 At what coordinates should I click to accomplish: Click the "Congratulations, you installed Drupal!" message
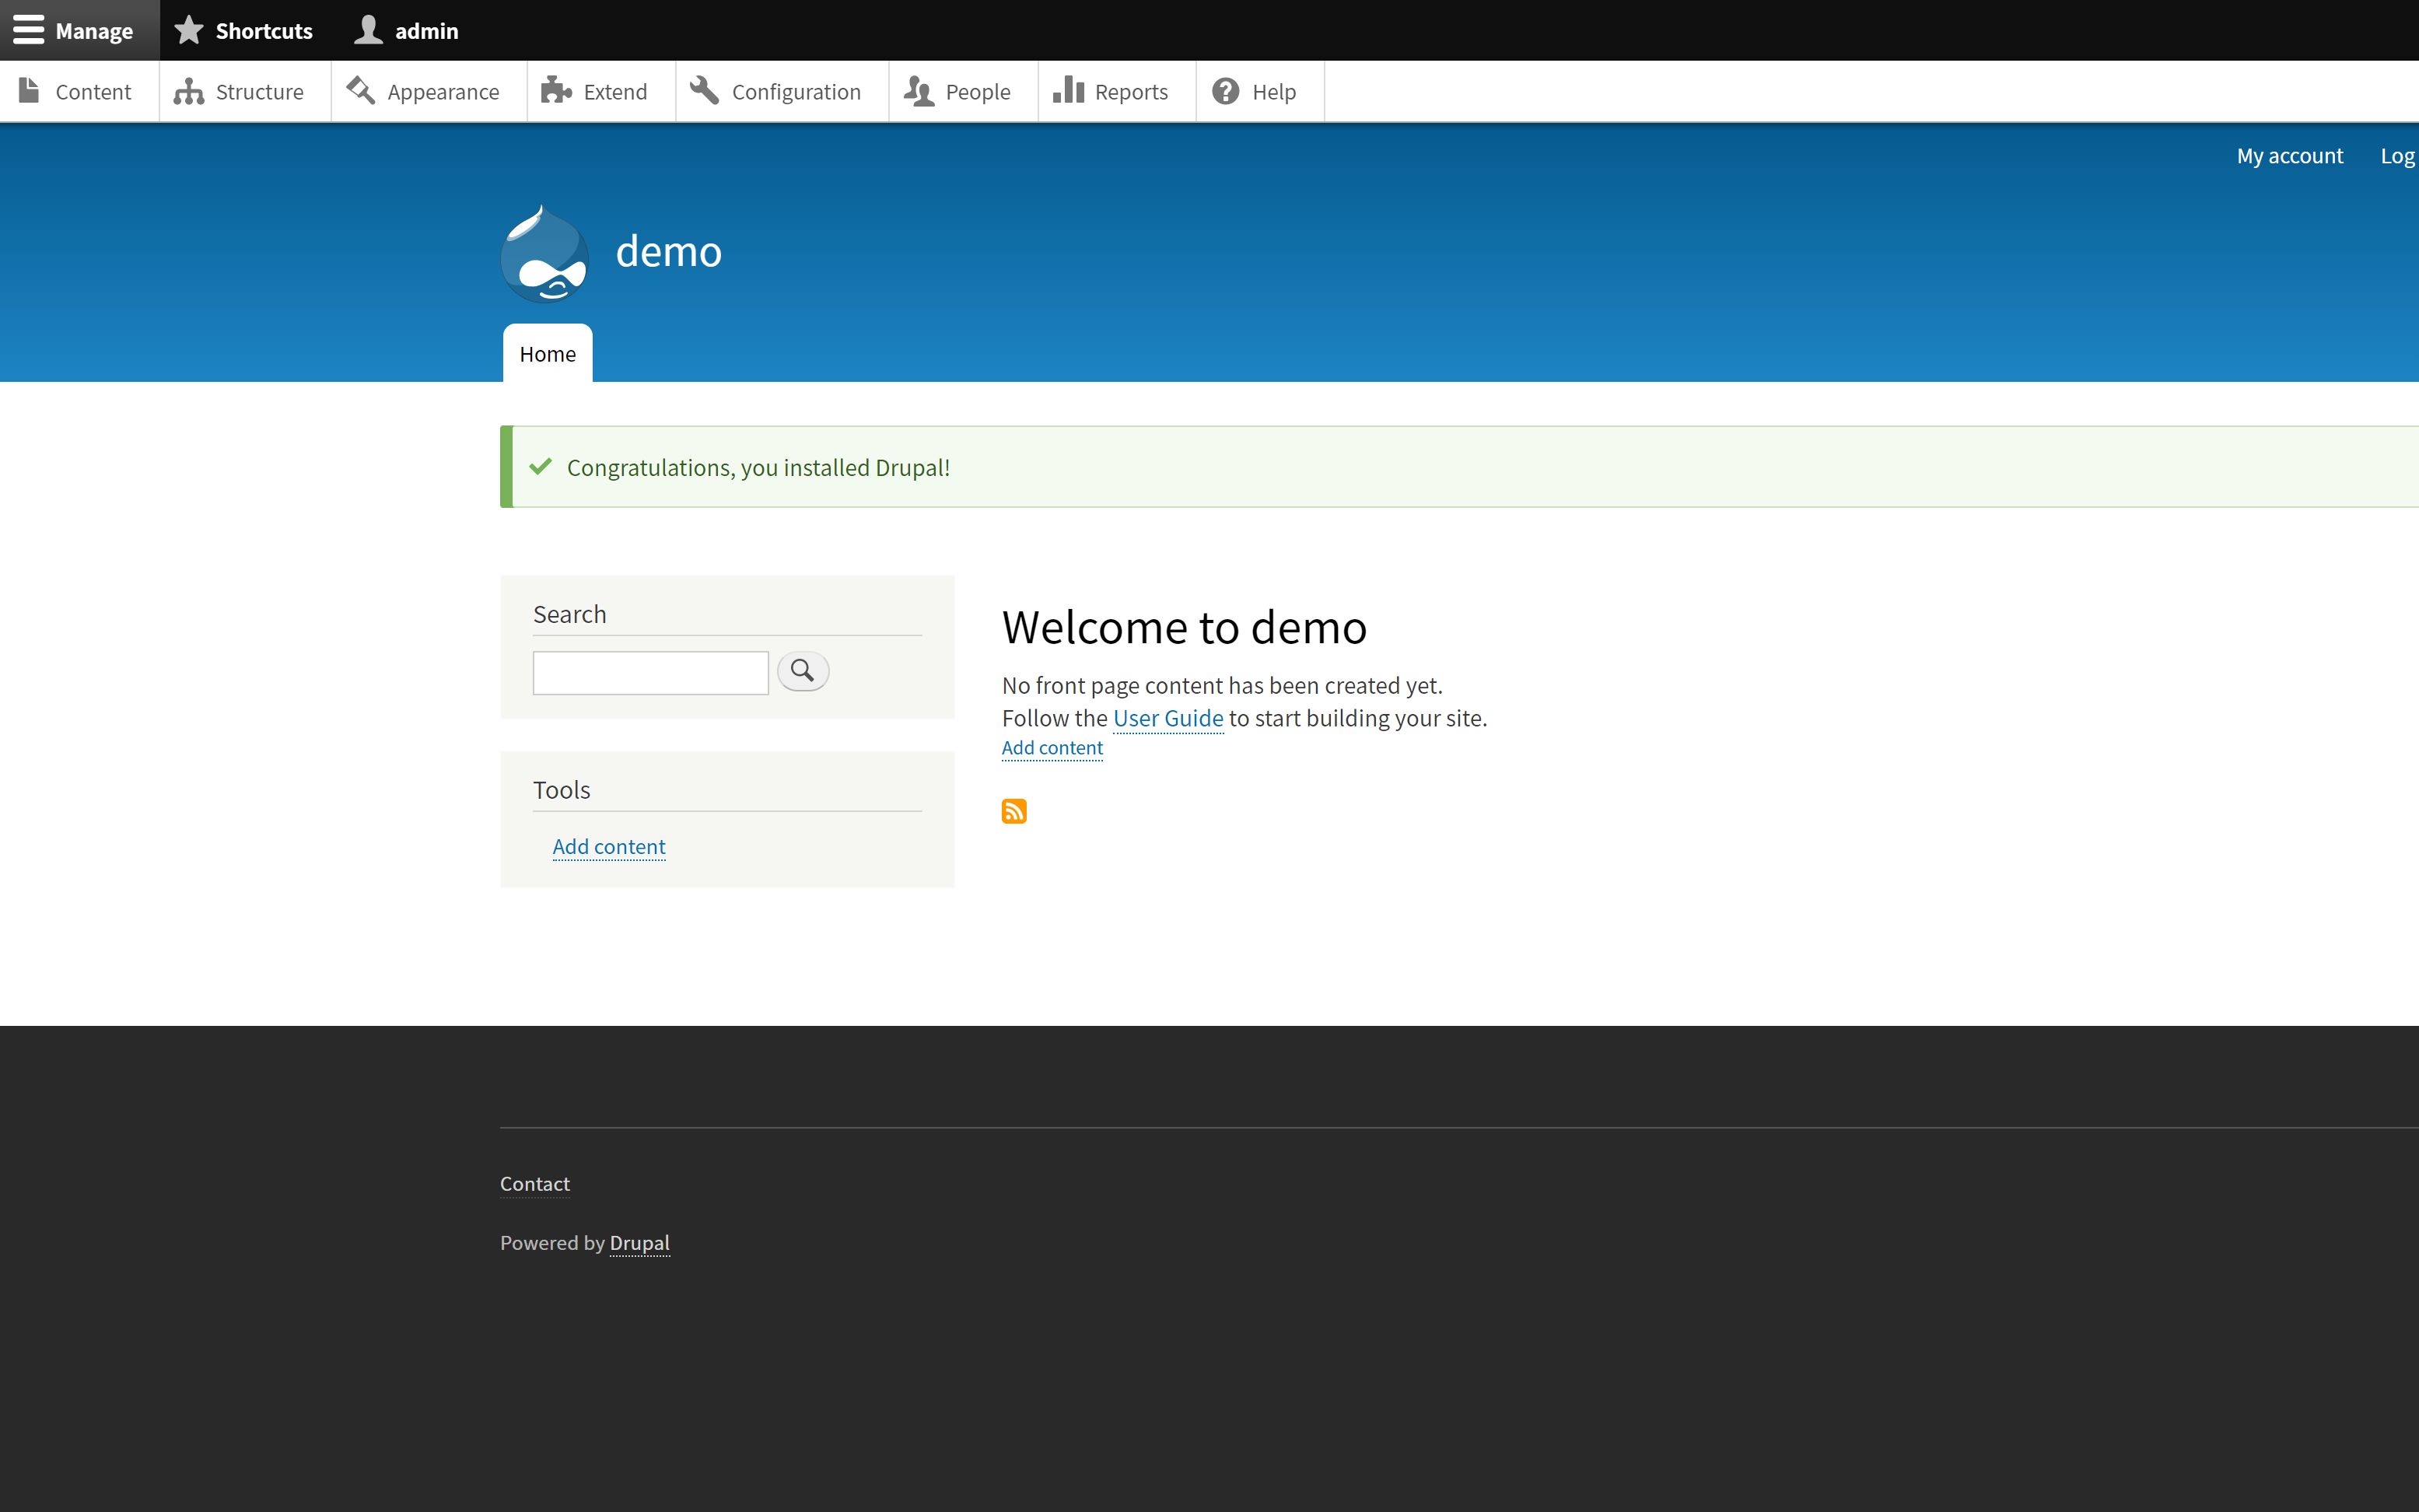(758, 468)
